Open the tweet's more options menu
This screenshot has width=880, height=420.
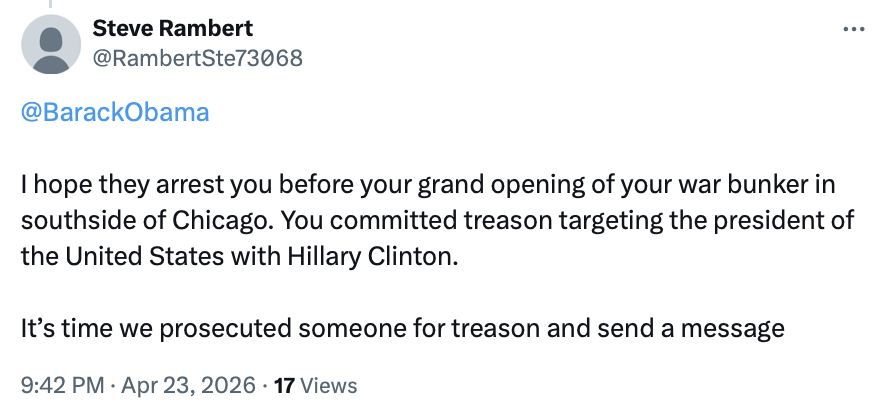coord(853,29)
